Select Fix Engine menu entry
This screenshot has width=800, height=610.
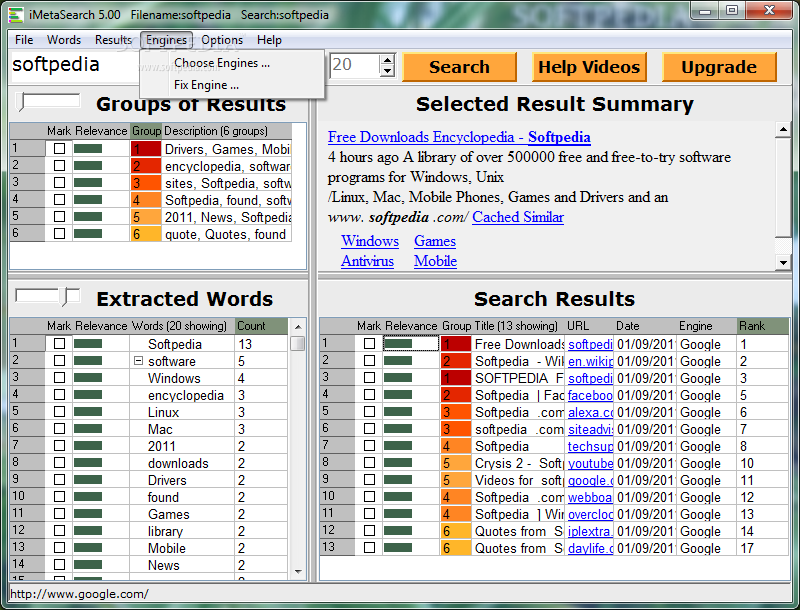206,85
